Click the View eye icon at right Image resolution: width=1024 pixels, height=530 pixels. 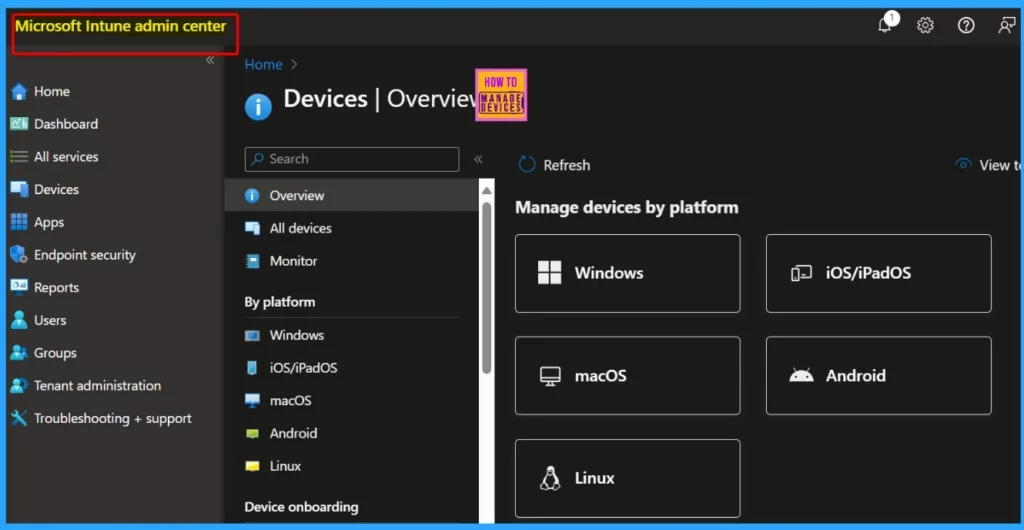point(963,164)
